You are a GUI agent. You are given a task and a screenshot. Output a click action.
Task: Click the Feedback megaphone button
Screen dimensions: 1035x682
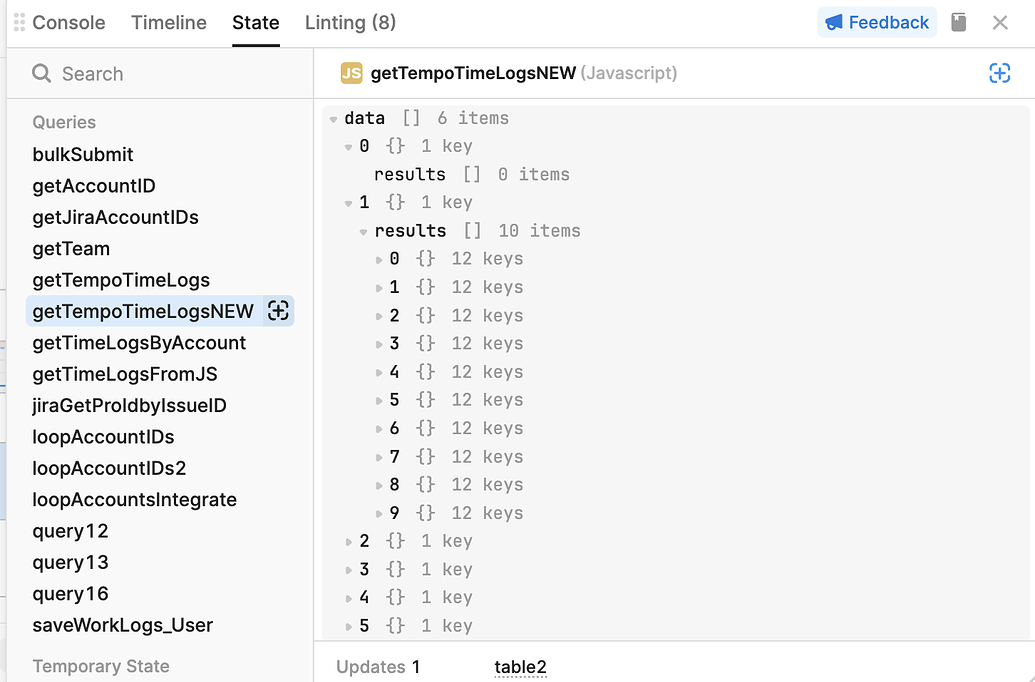click(877, 22)
